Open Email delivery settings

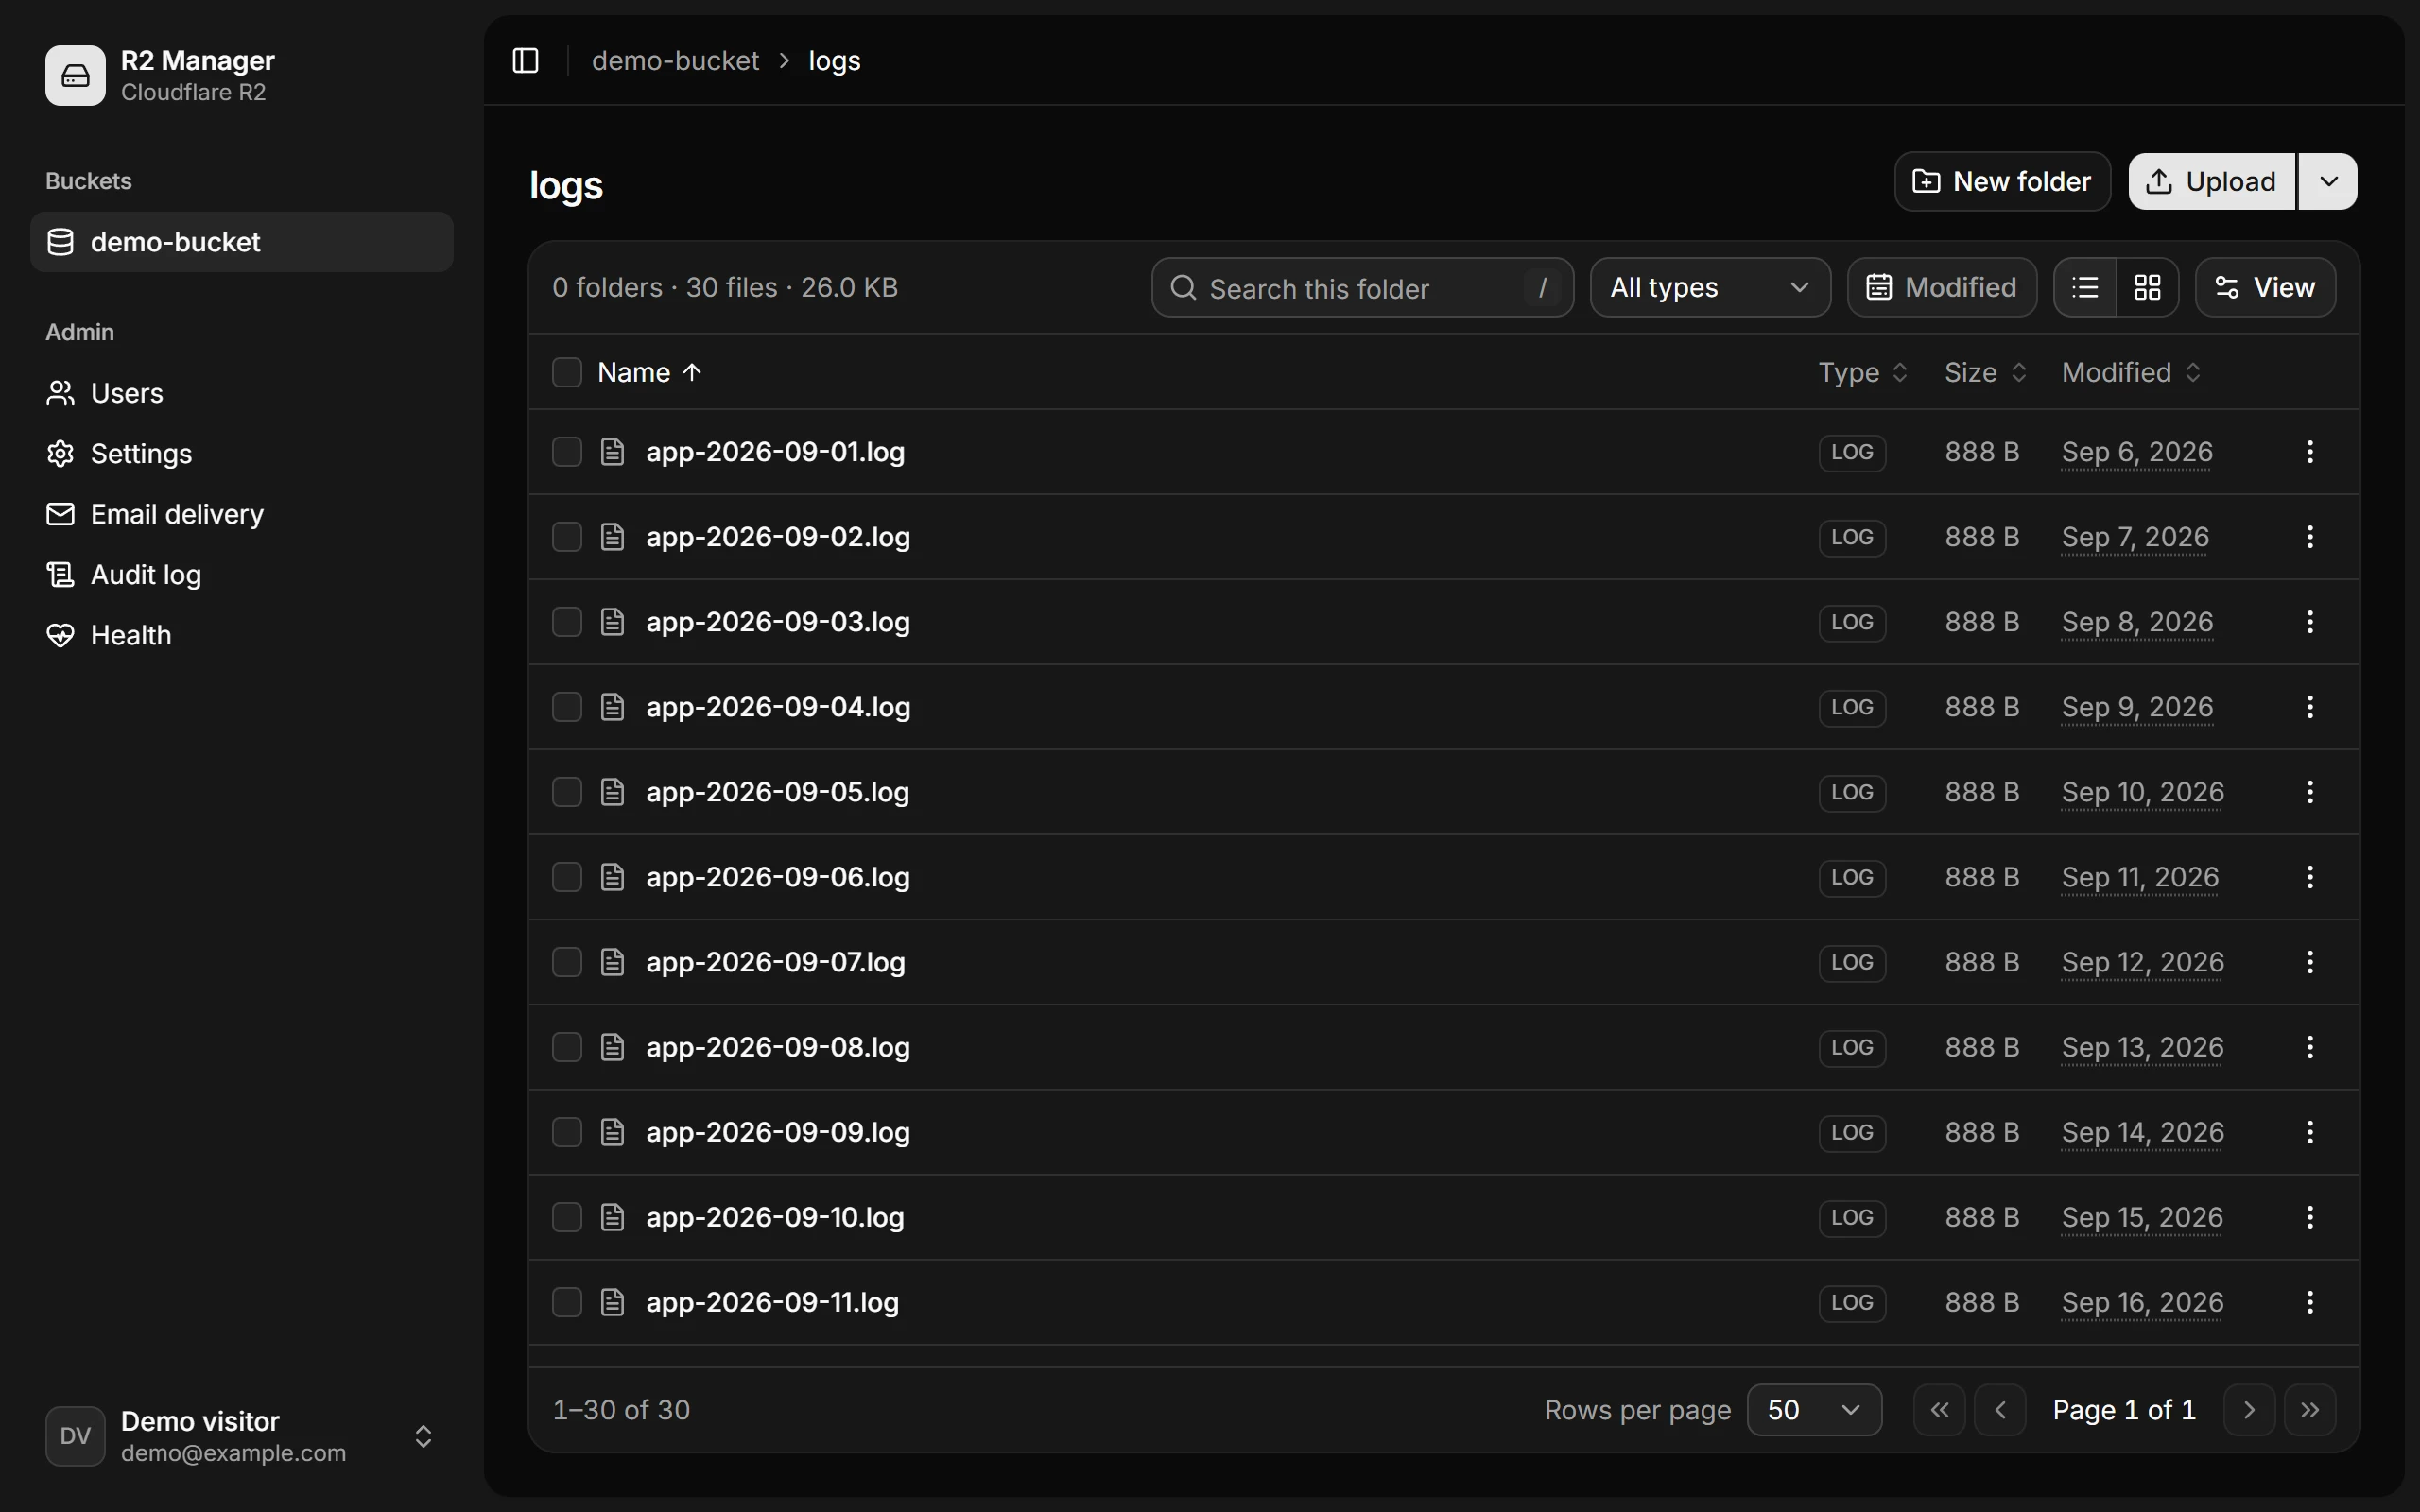241,514
